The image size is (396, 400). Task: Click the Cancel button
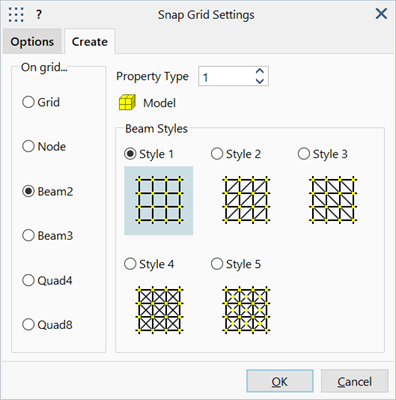click(354, 381)
